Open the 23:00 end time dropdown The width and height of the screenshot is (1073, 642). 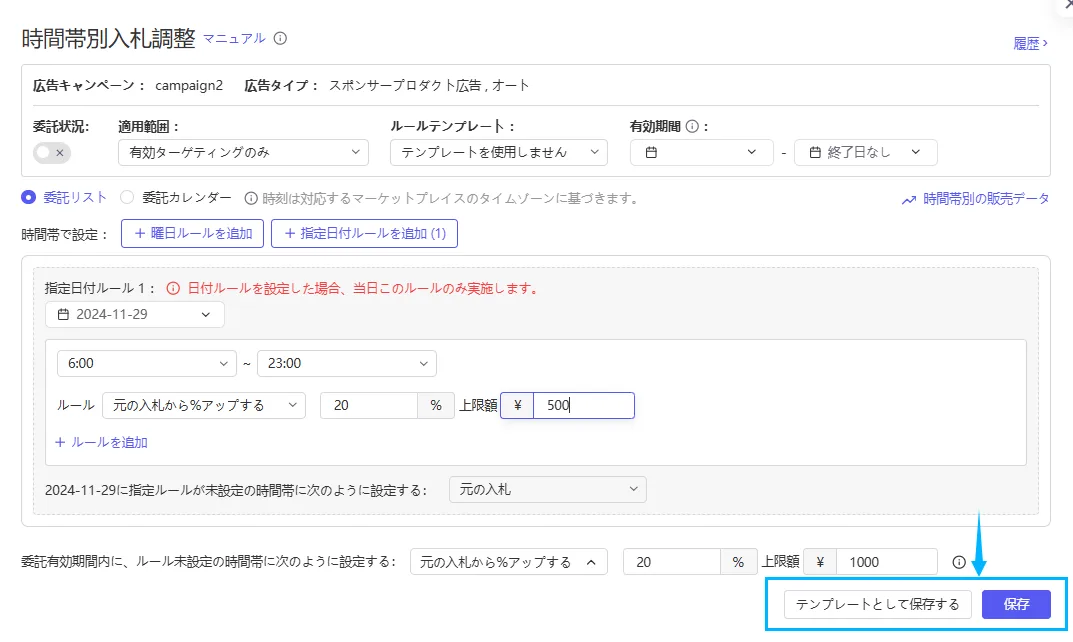pyautogui.click(x=347, y=363)
